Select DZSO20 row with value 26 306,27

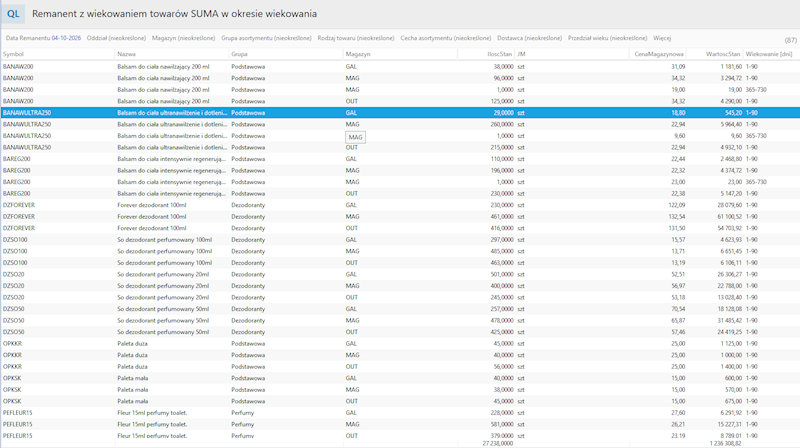(400, 275)
